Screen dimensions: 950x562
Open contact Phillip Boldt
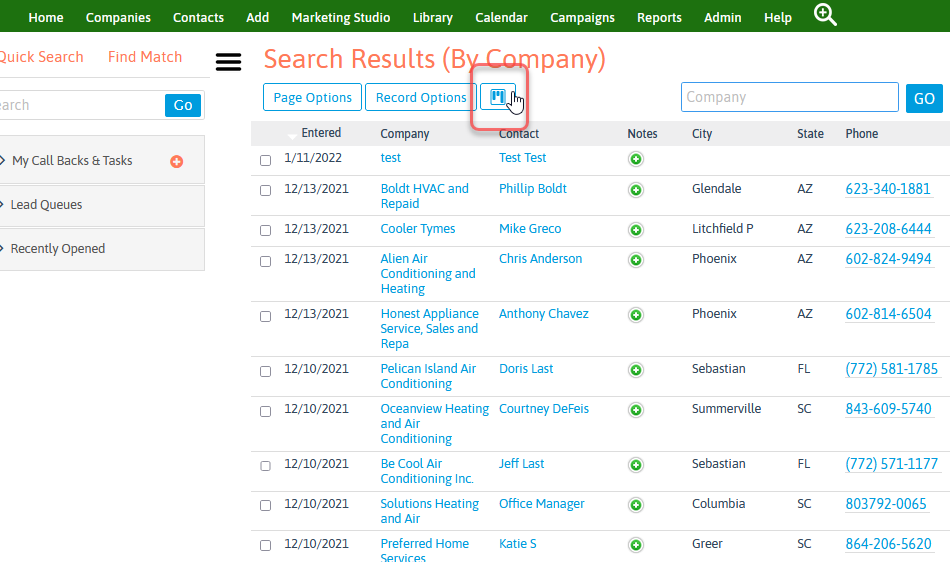coord(533,189)
